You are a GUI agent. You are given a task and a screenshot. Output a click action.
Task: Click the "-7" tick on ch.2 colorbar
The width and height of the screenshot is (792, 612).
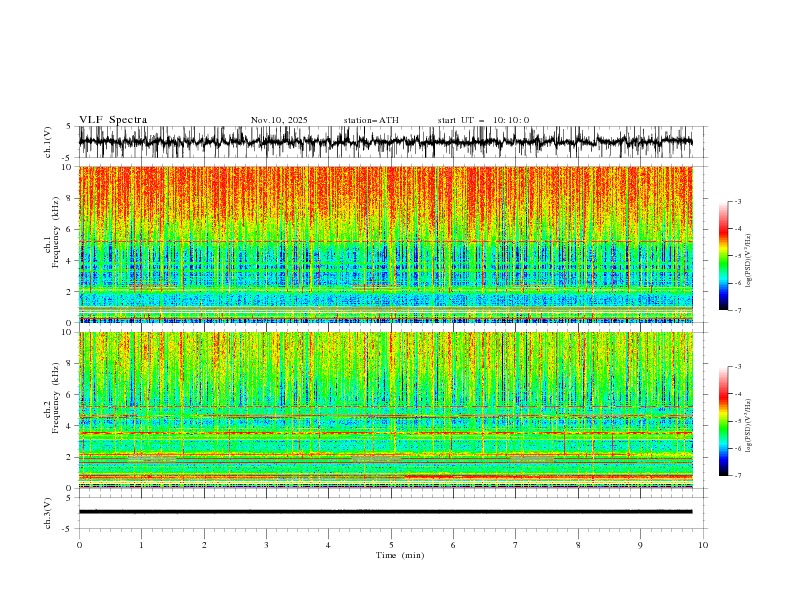coord(738,476)
